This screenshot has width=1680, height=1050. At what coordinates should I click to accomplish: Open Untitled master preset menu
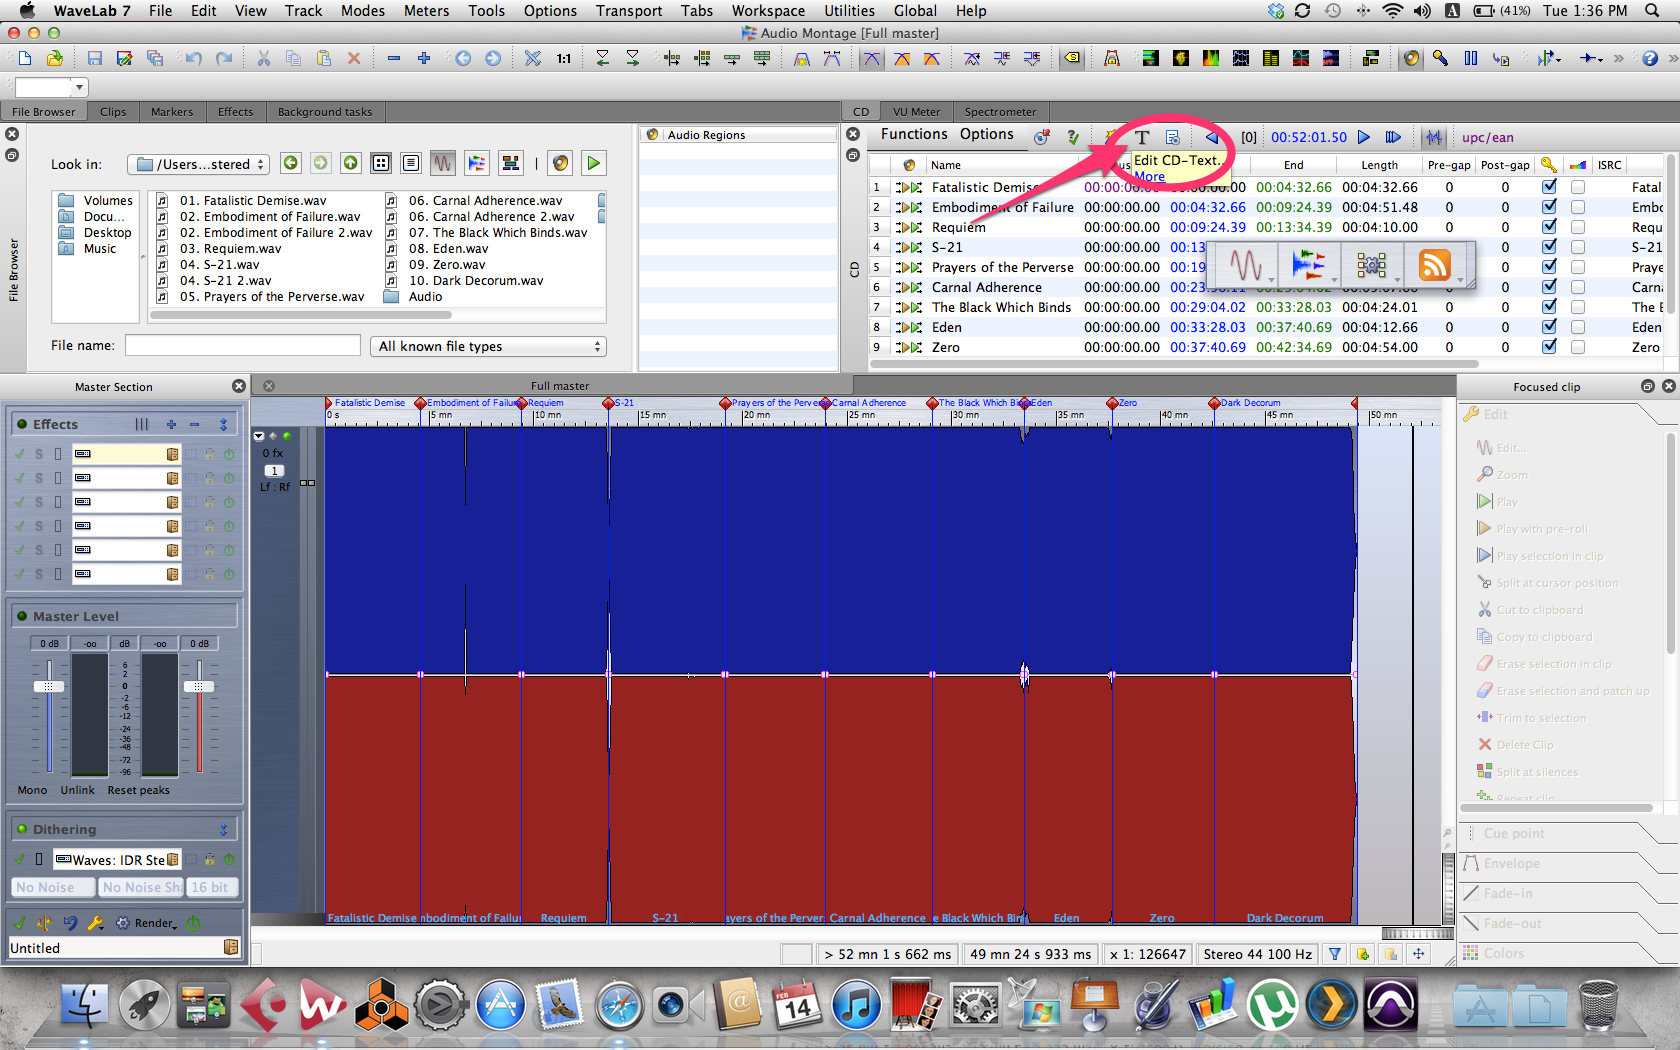point(231,947)
